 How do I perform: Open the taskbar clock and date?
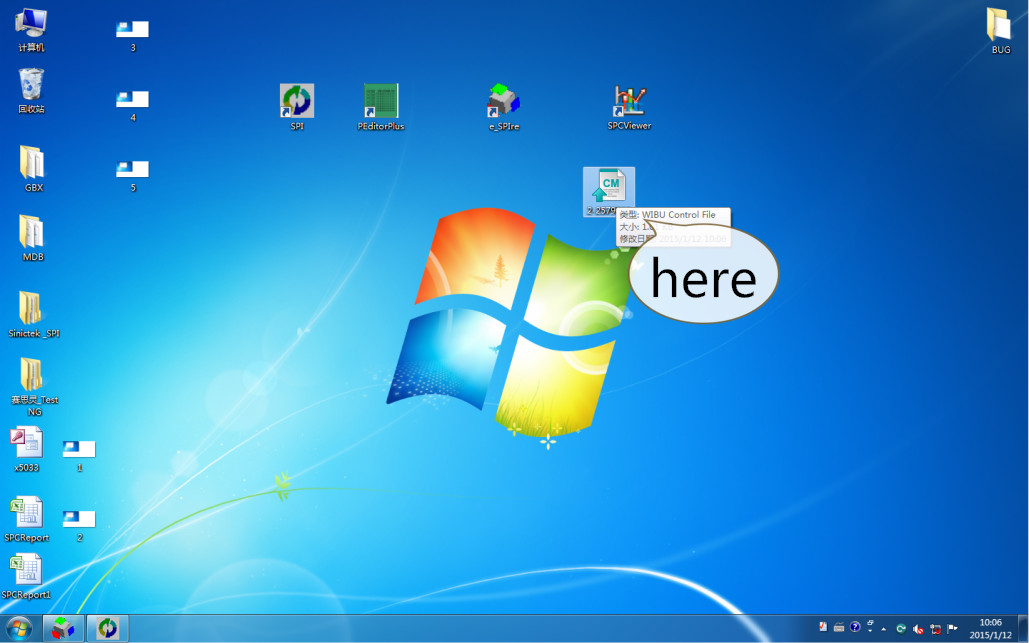(x=990, y=628)
